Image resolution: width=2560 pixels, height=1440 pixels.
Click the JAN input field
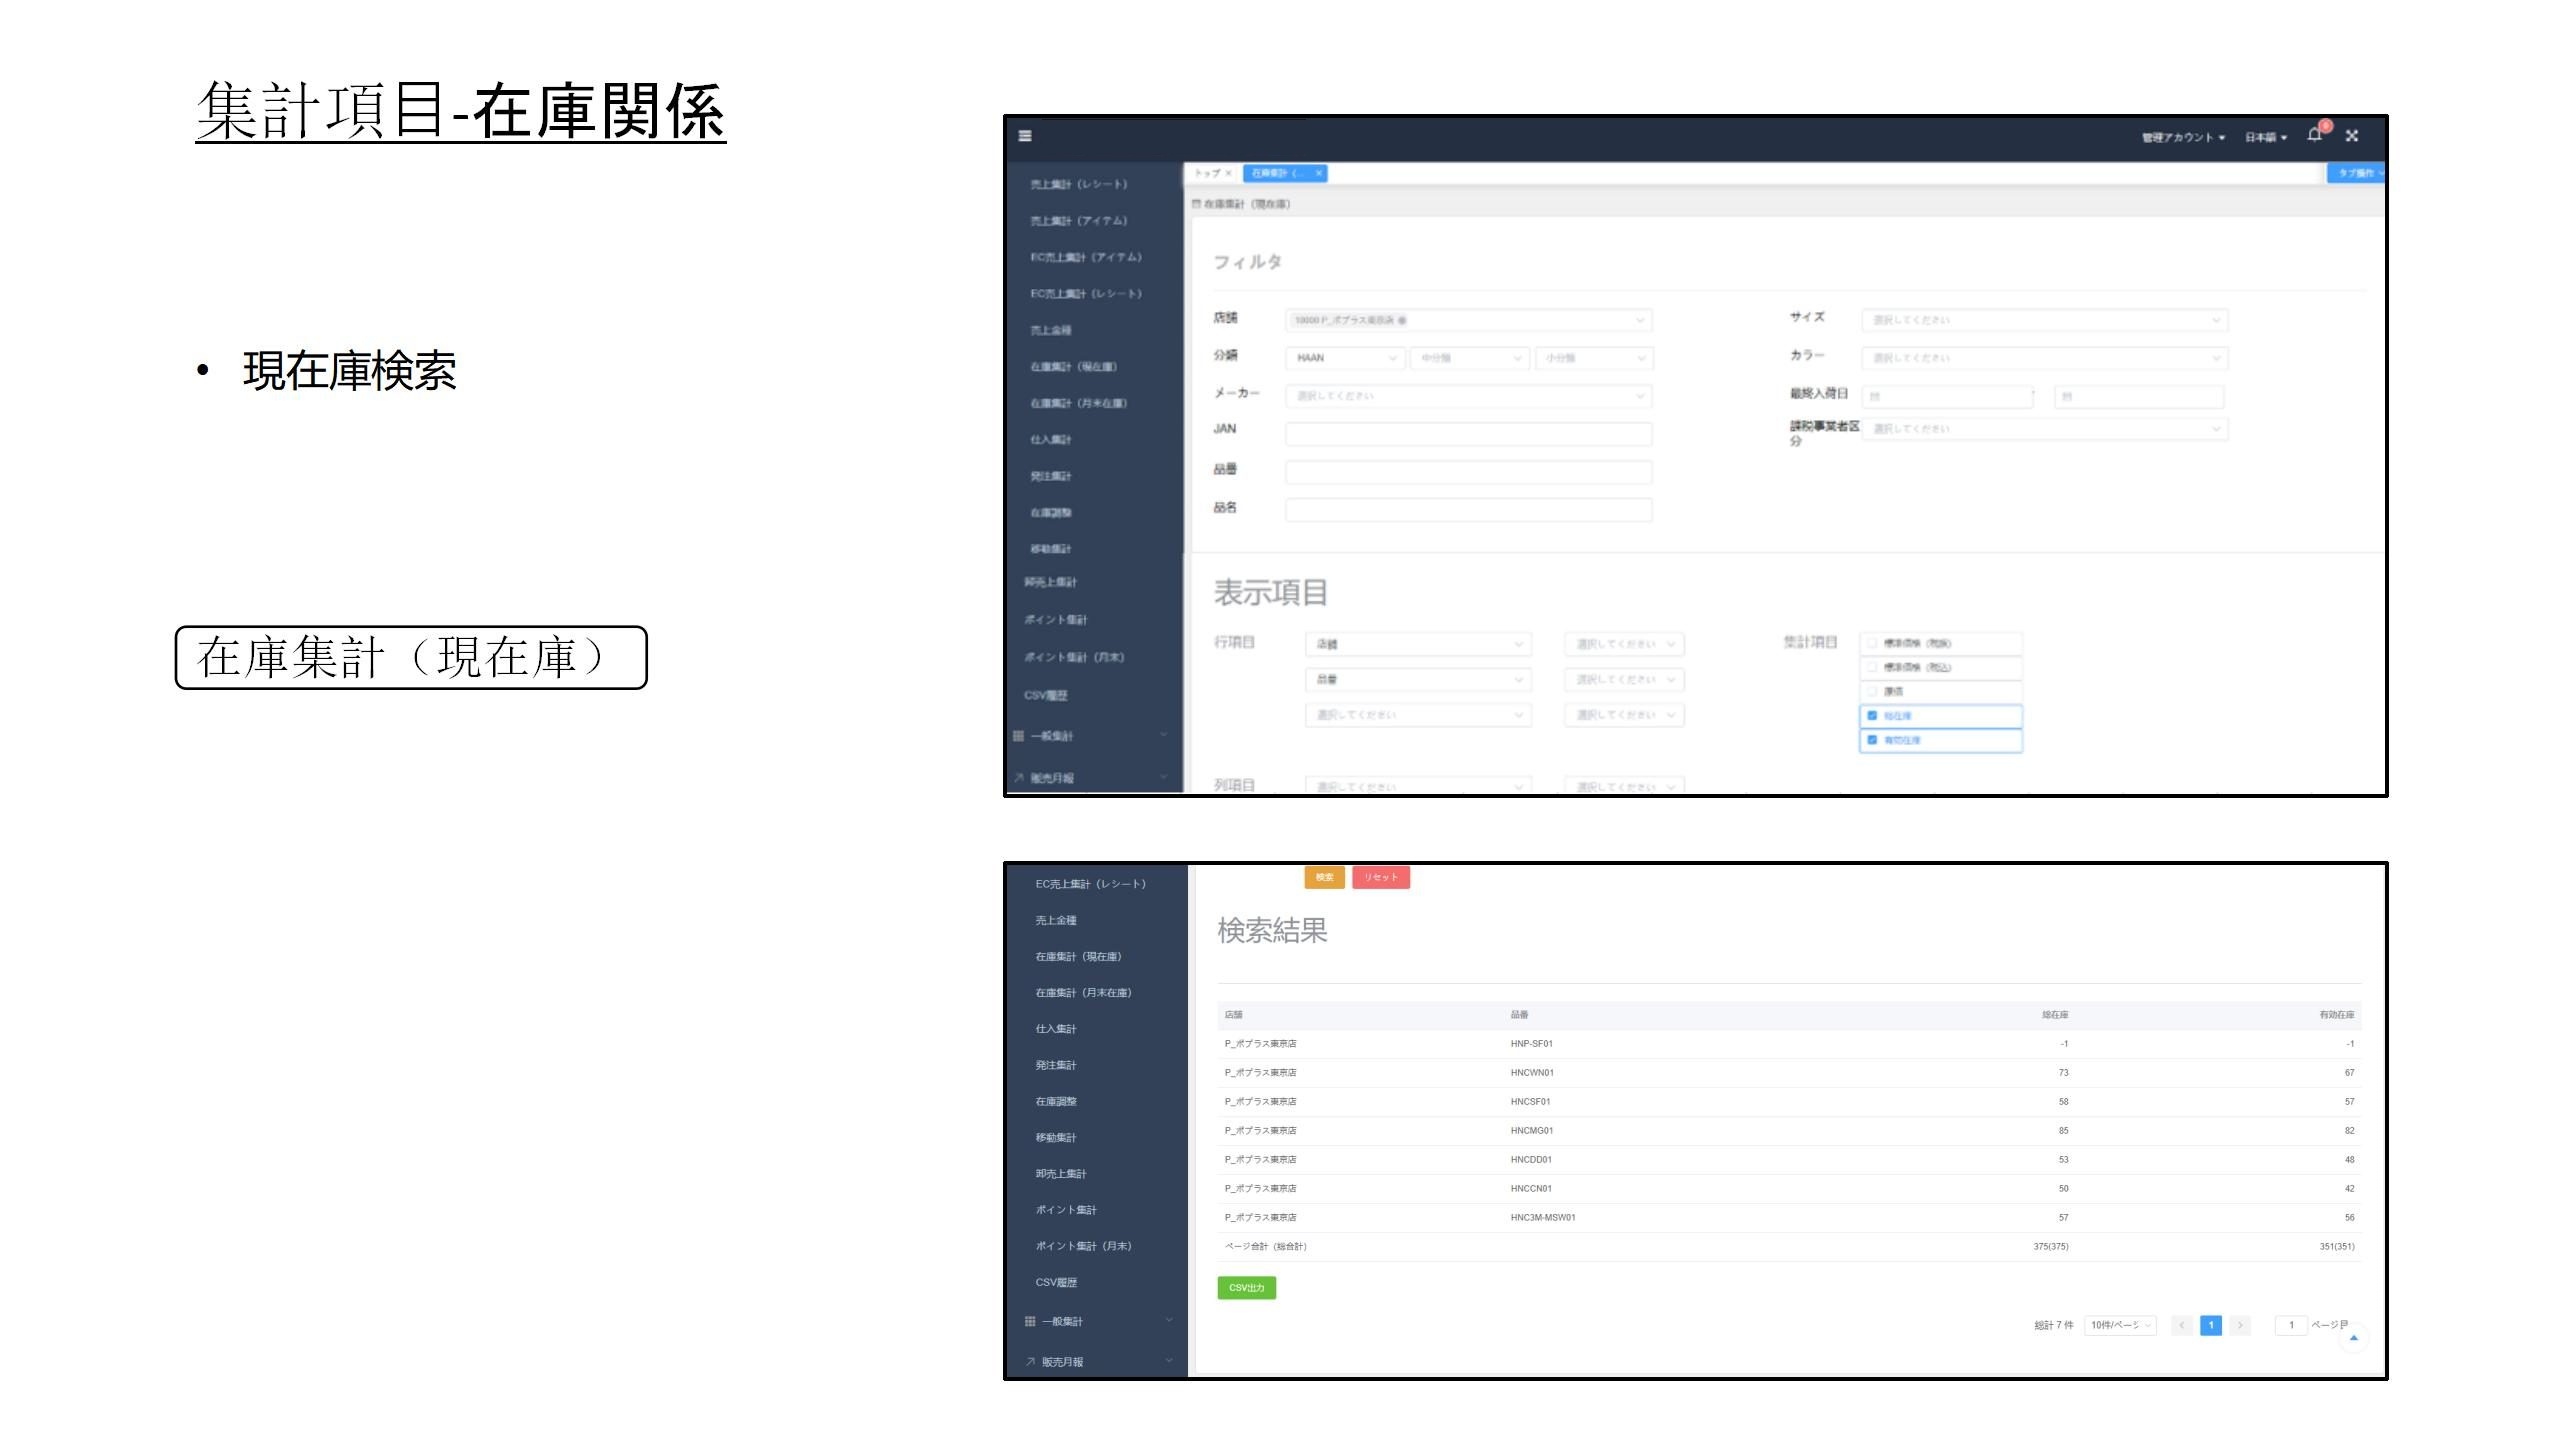coord(1468,434)
